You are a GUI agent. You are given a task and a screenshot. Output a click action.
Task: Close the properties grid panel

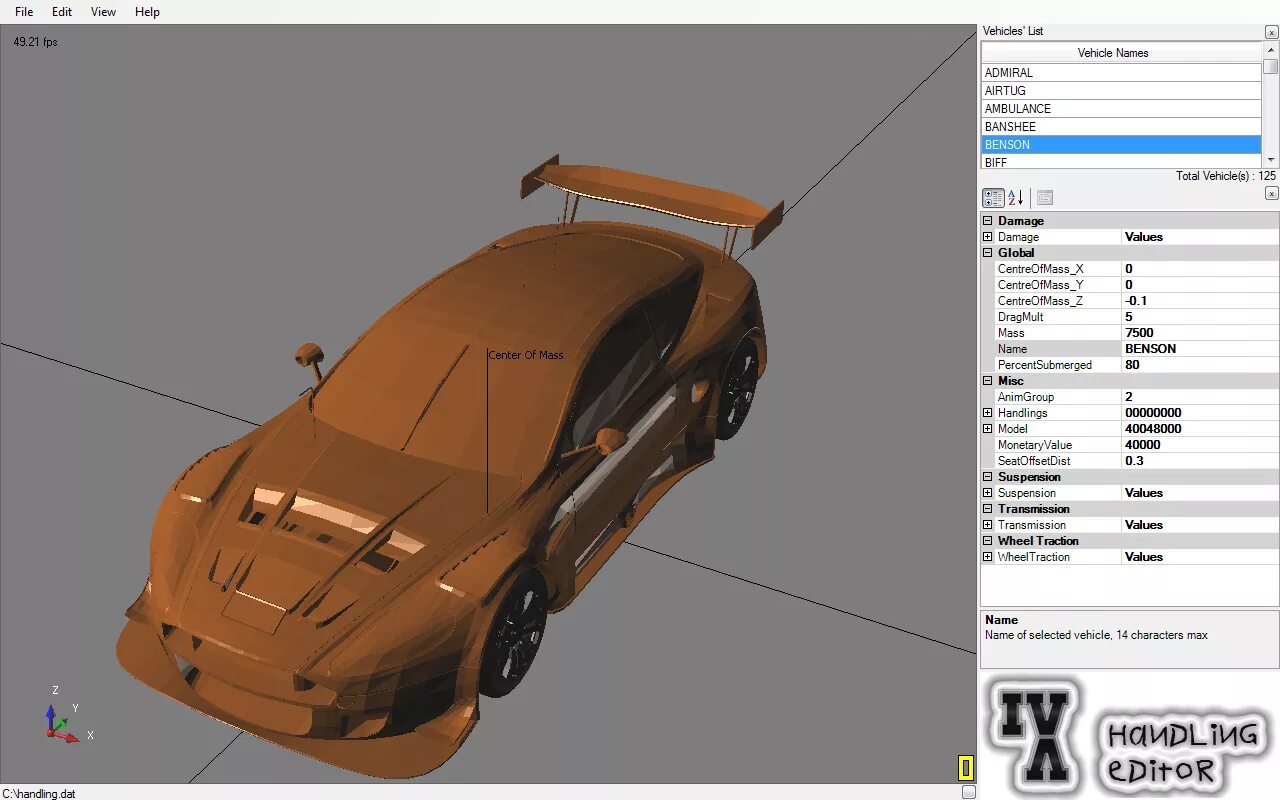(x=1271, y=193)
